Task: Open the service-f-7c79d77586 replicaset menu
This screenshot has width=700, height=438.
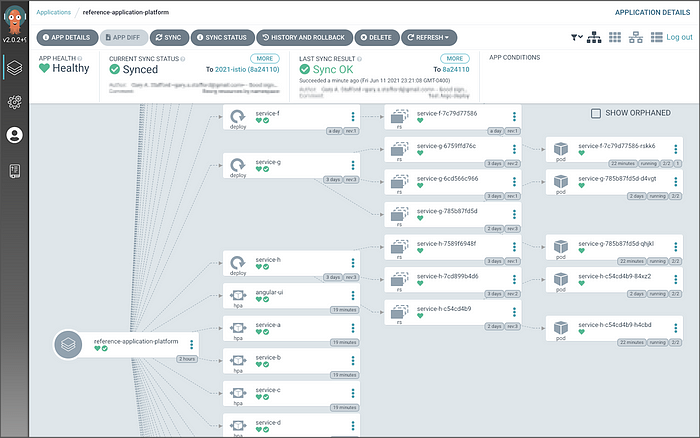Action: (x=514, y=117)
